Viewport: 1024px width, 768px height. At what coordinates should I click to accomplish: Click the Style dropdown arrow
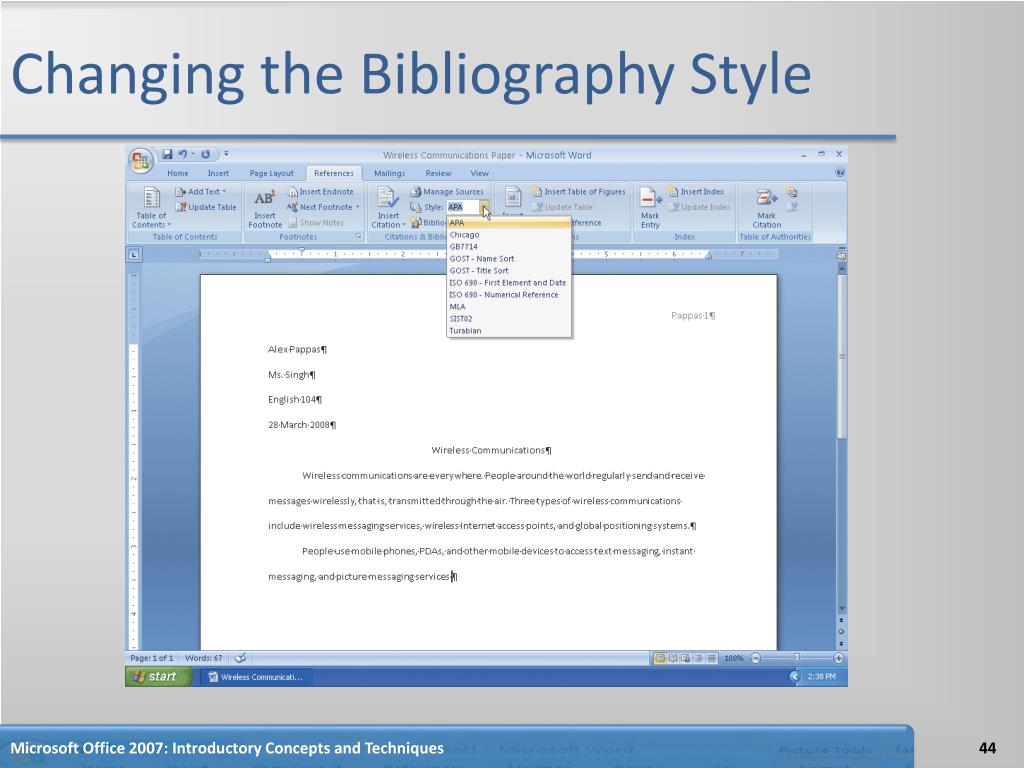pyautogui.click(x=485, y=207)
